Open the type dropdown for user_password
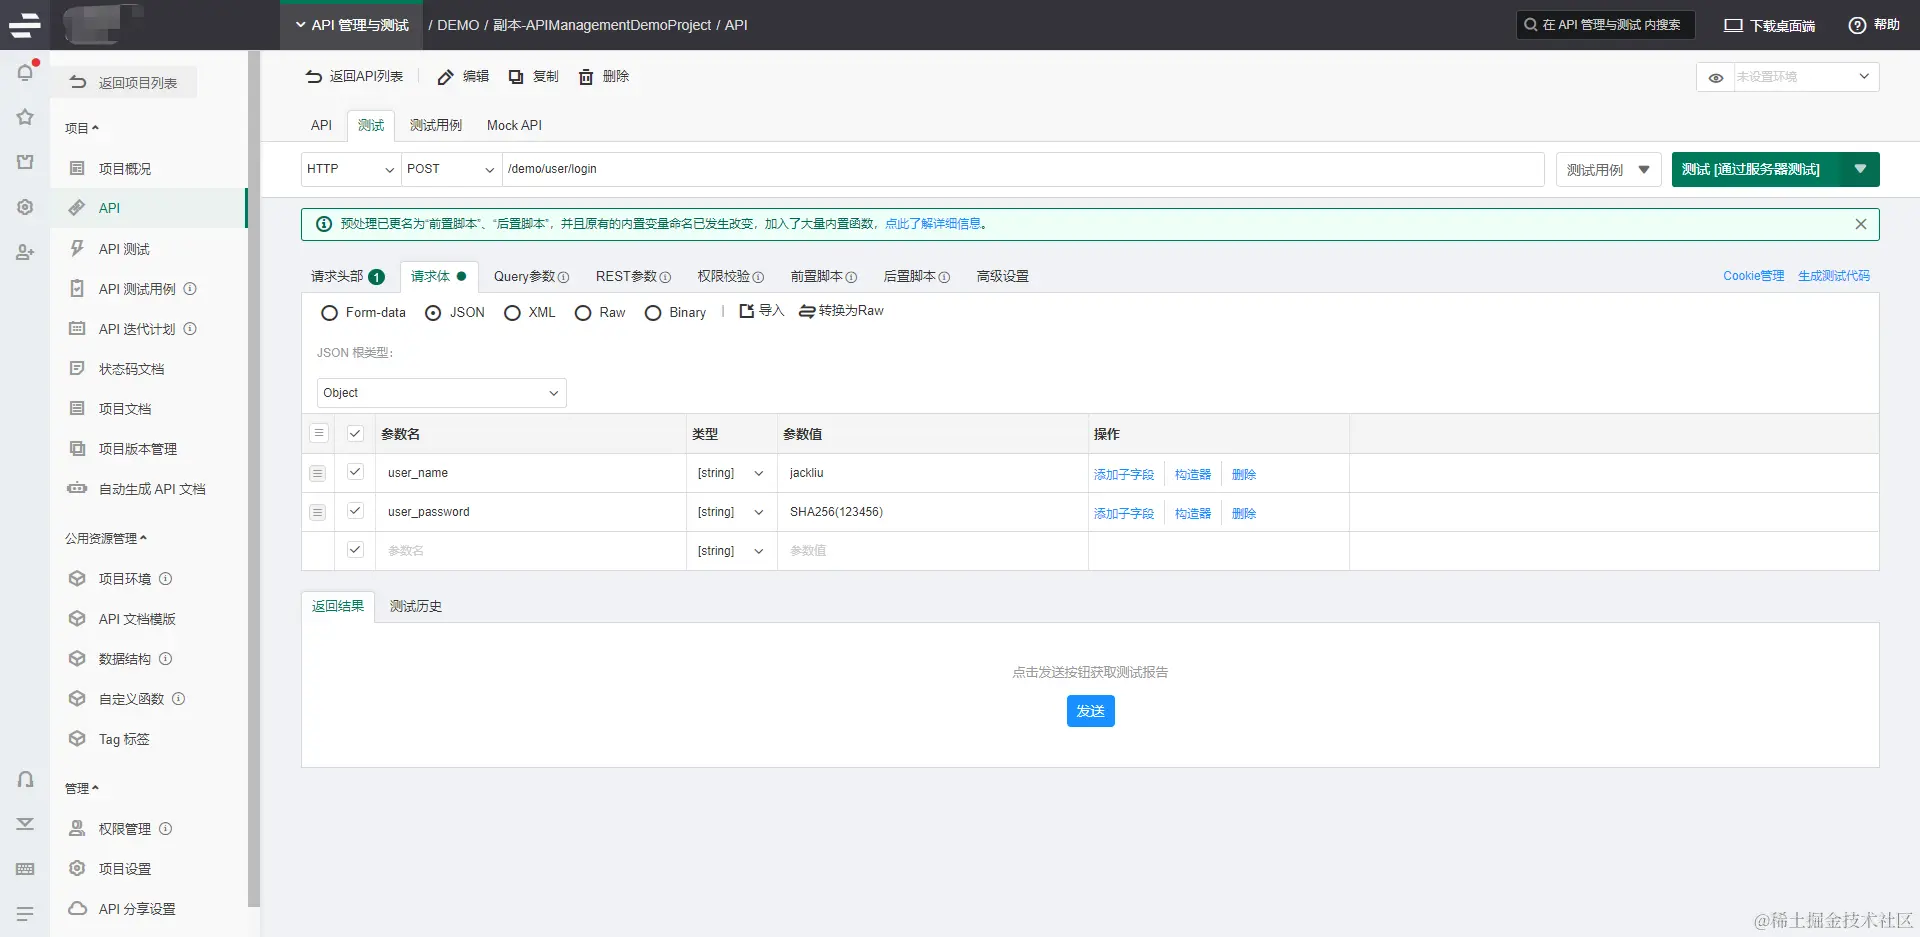The width and height of the screenshot is (1920, 937). (731, 512)
